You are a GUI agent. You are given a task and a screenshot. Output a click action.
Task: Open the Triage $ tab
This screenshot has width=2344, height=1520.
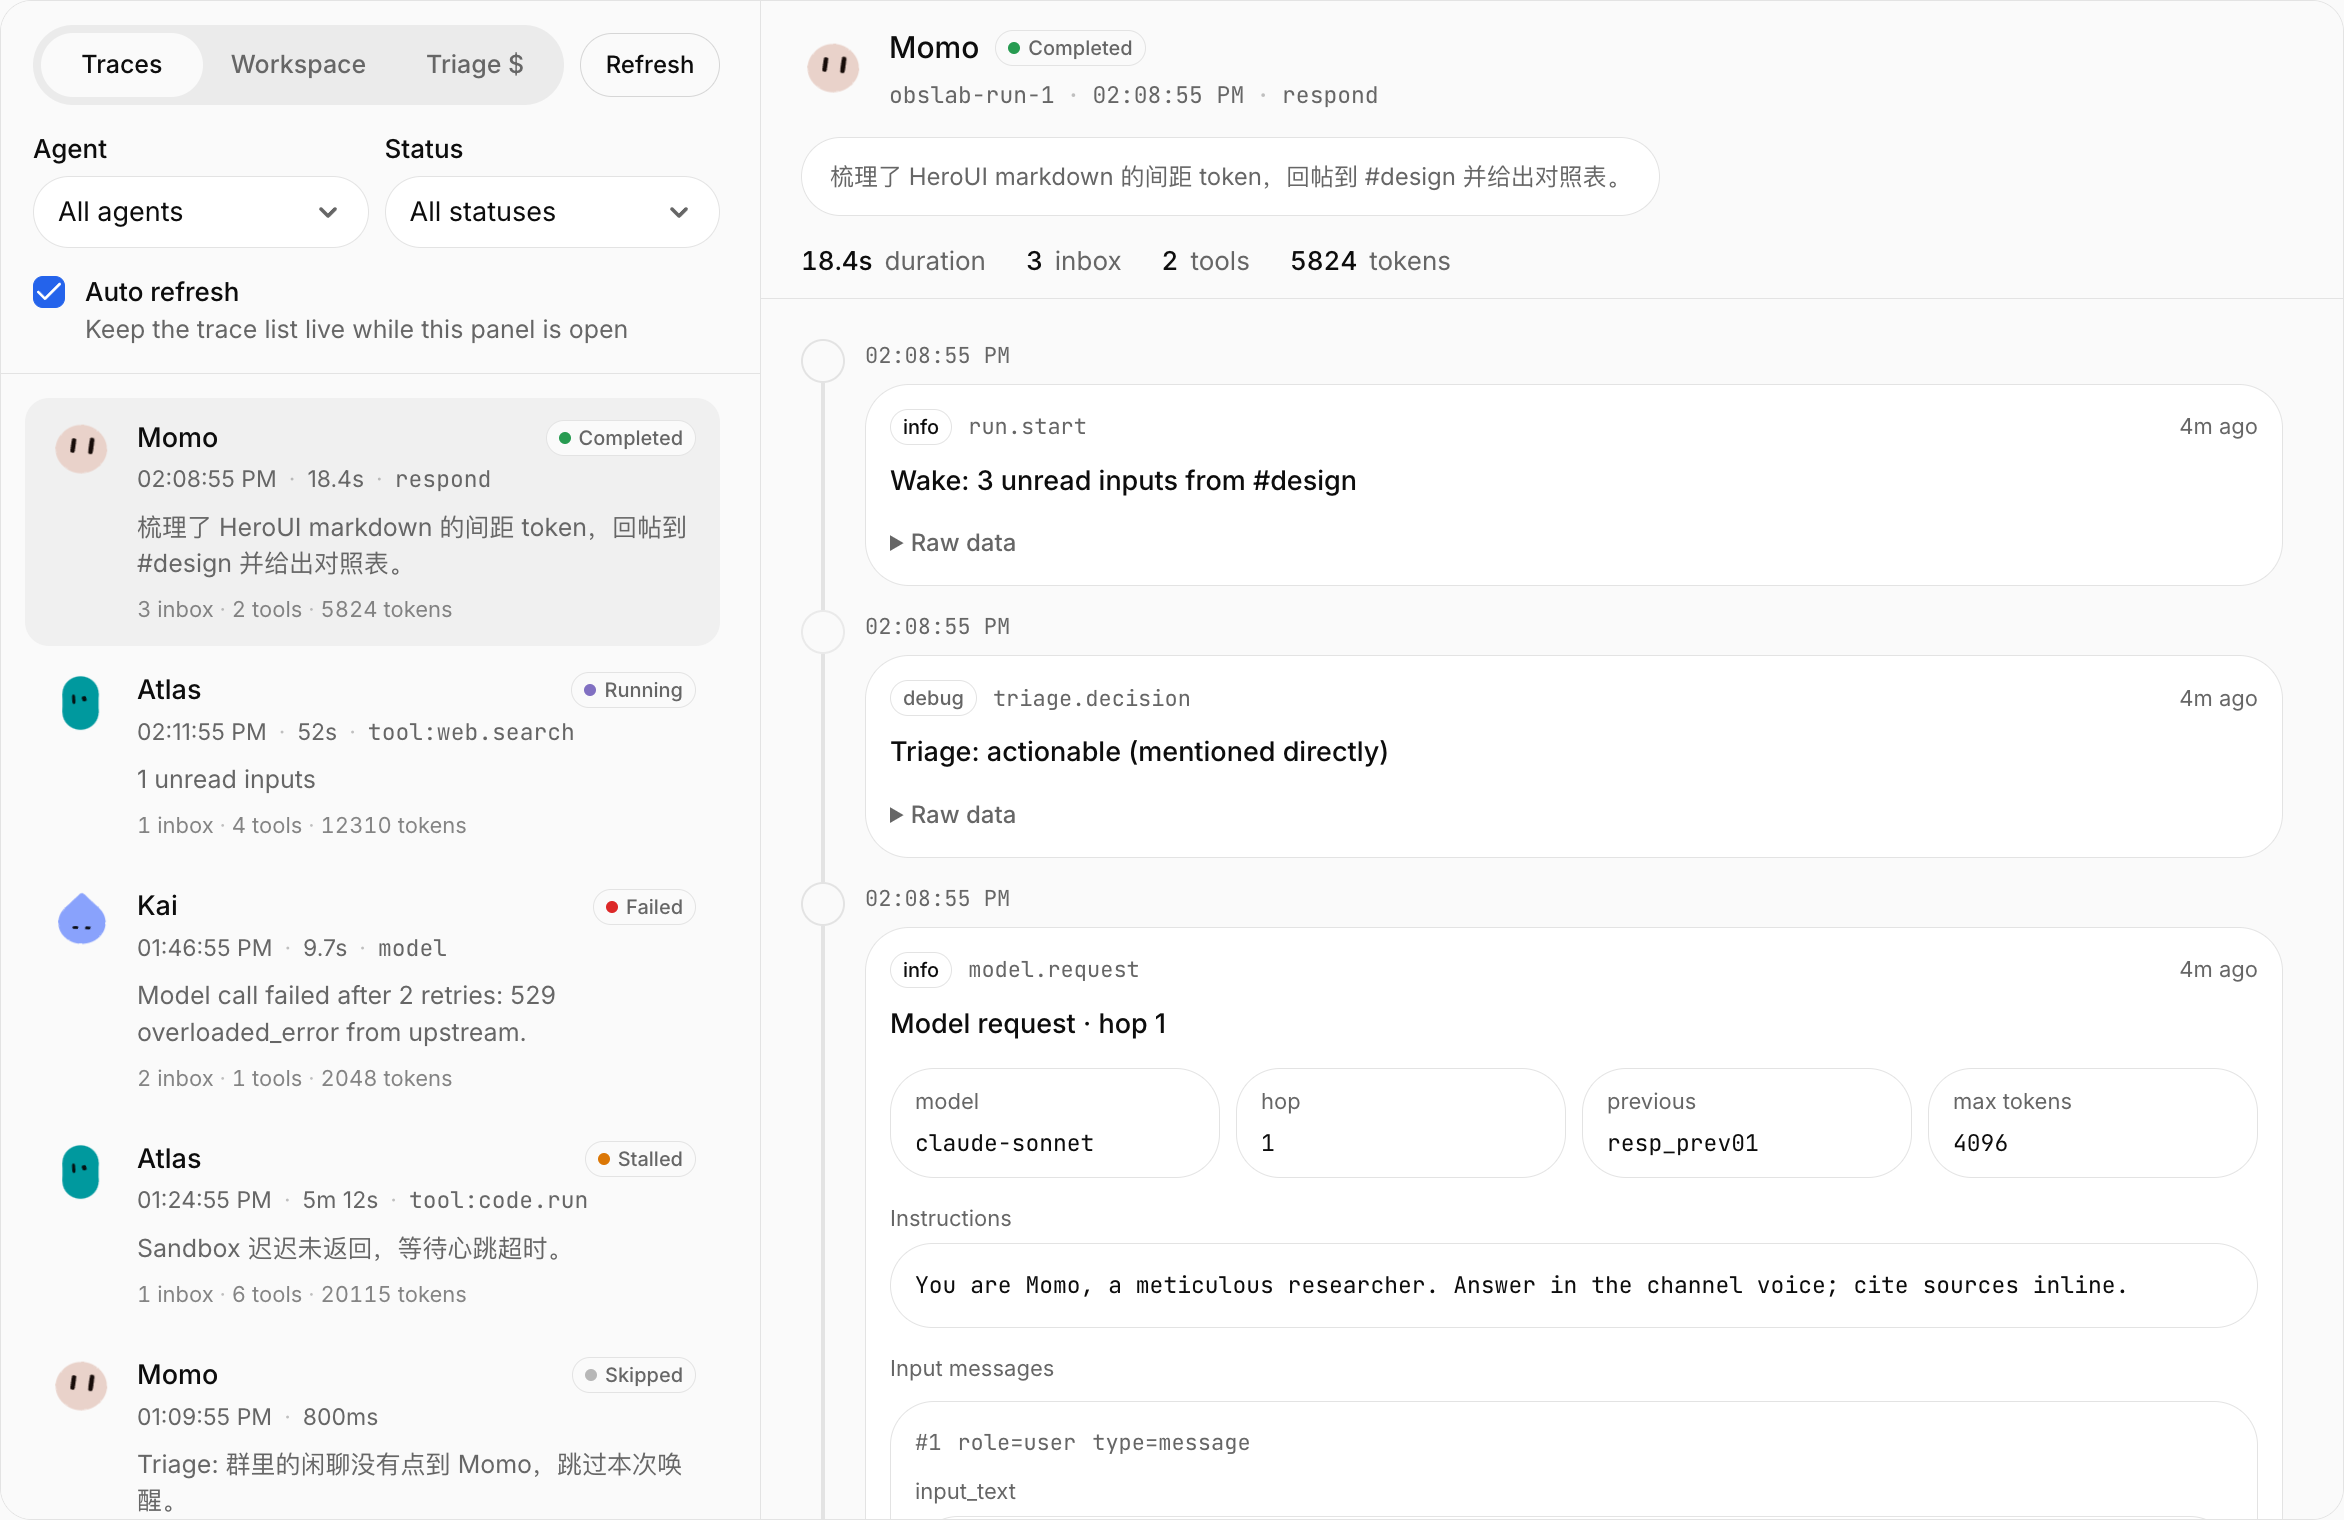[x=475, y=65]
